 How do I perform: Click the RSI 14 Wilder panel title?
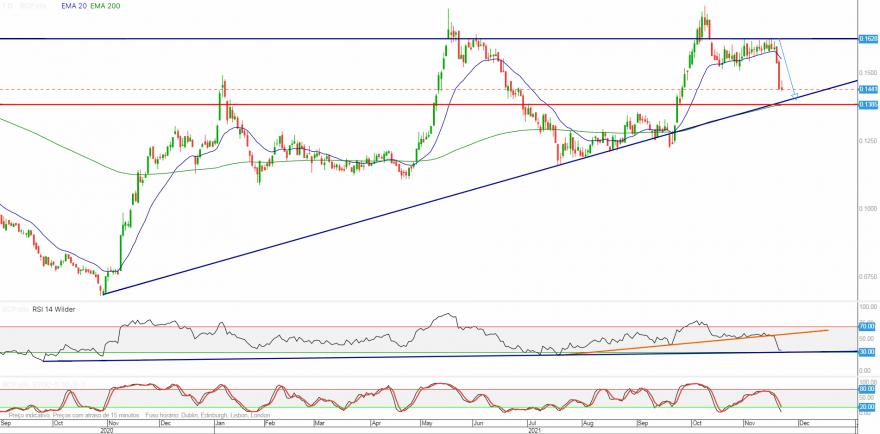click(55, 309)
